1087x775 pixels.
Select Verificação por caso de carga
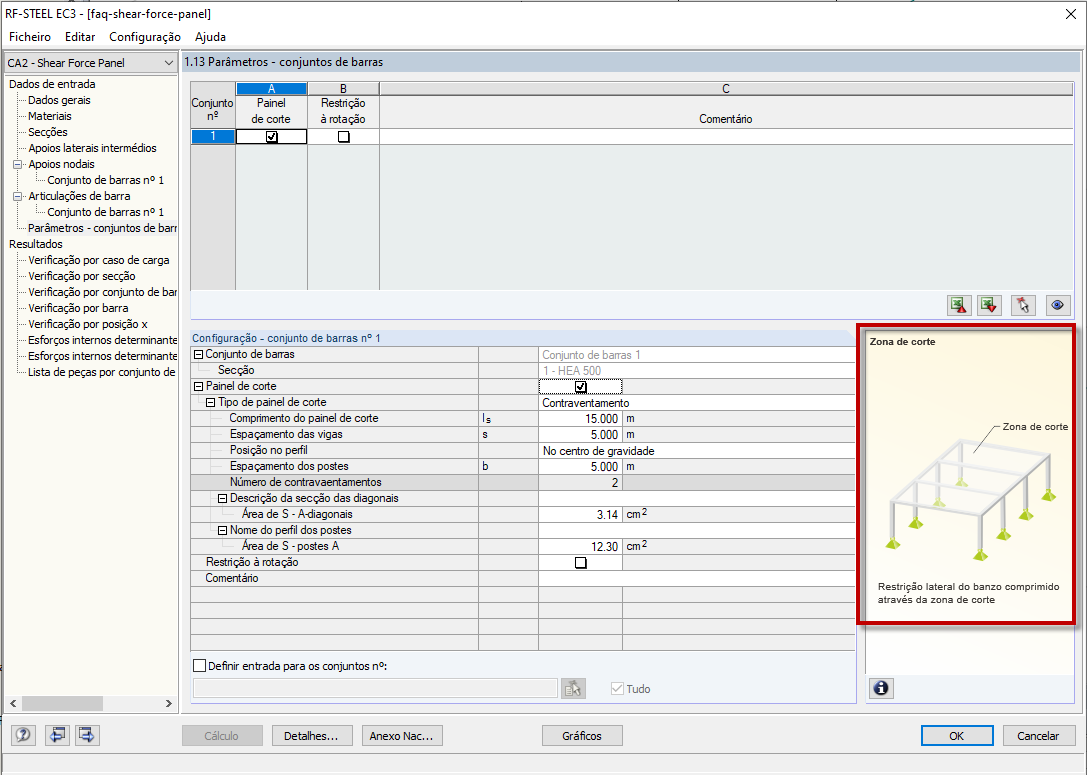coord(98,260)
